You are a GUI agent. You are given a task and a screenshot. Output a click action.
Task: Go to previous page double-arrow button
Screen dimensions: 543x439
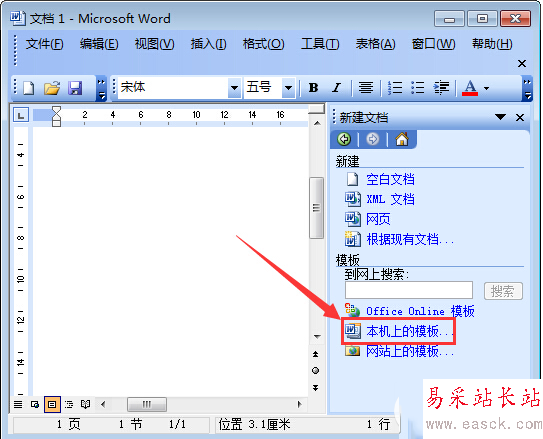pyautogui.click(x=315, y=354)
